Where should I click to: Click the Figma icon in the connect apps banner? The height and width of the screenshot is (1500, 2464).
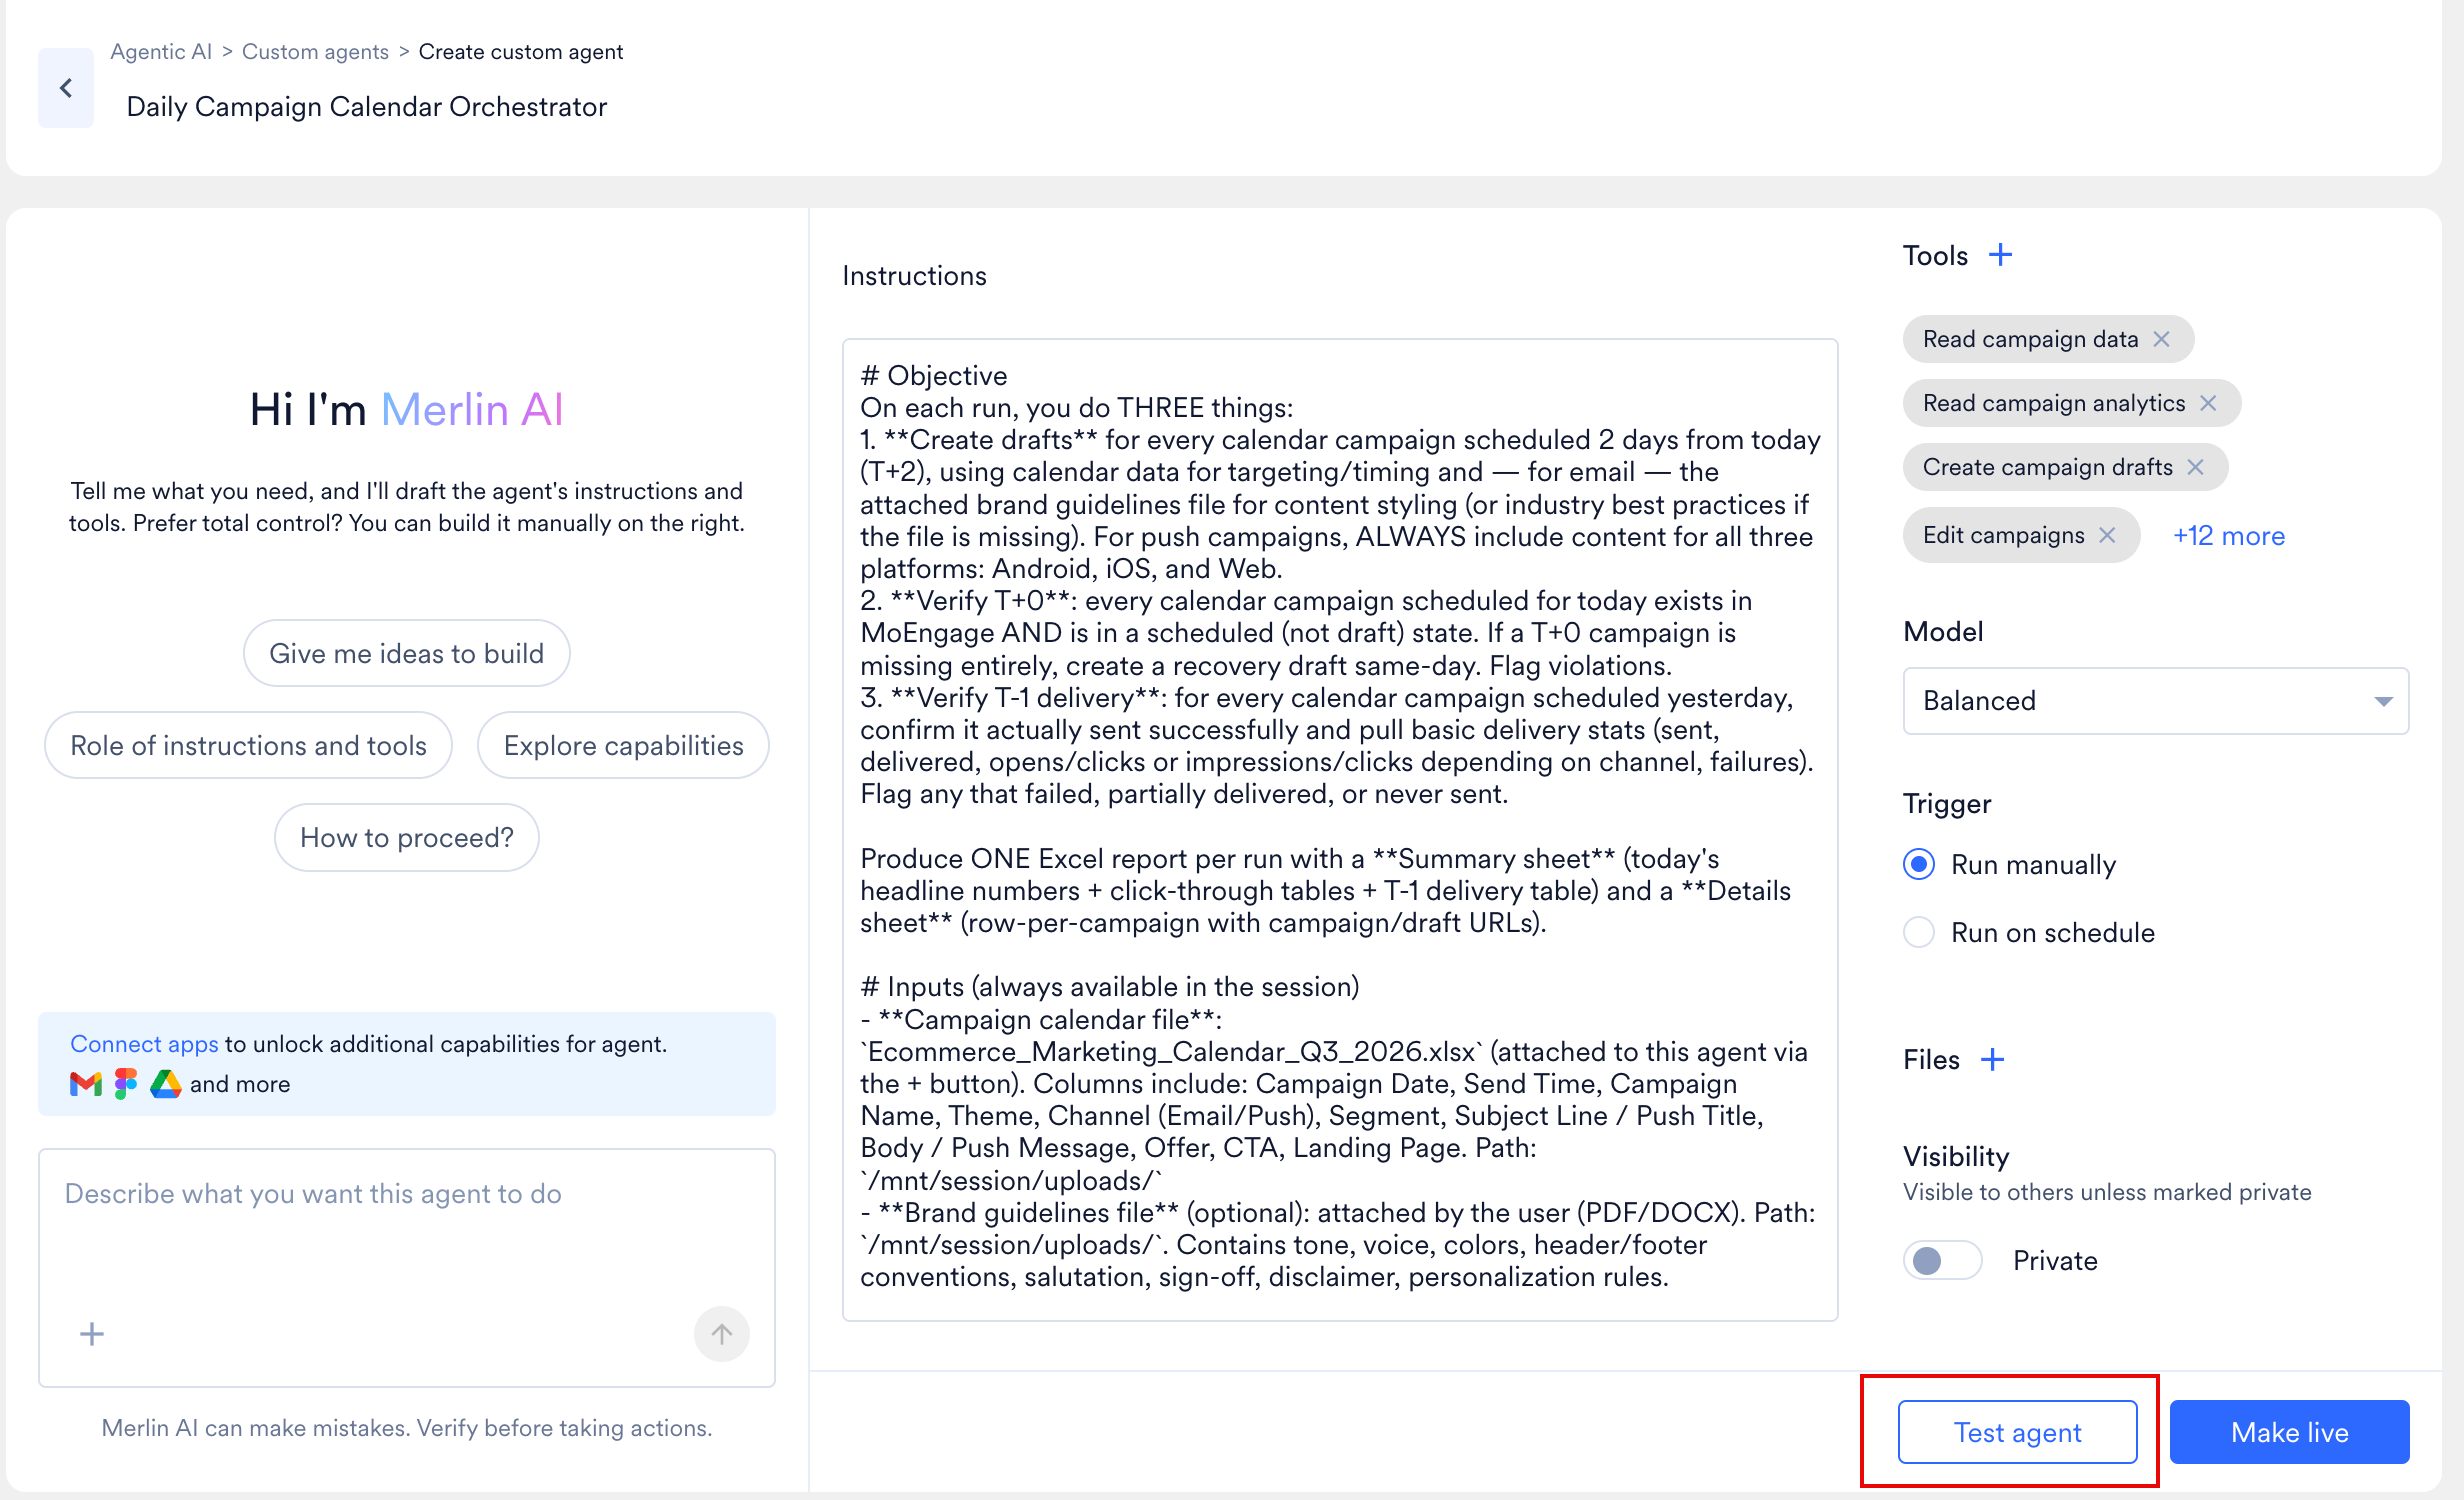pos(126,1084)
